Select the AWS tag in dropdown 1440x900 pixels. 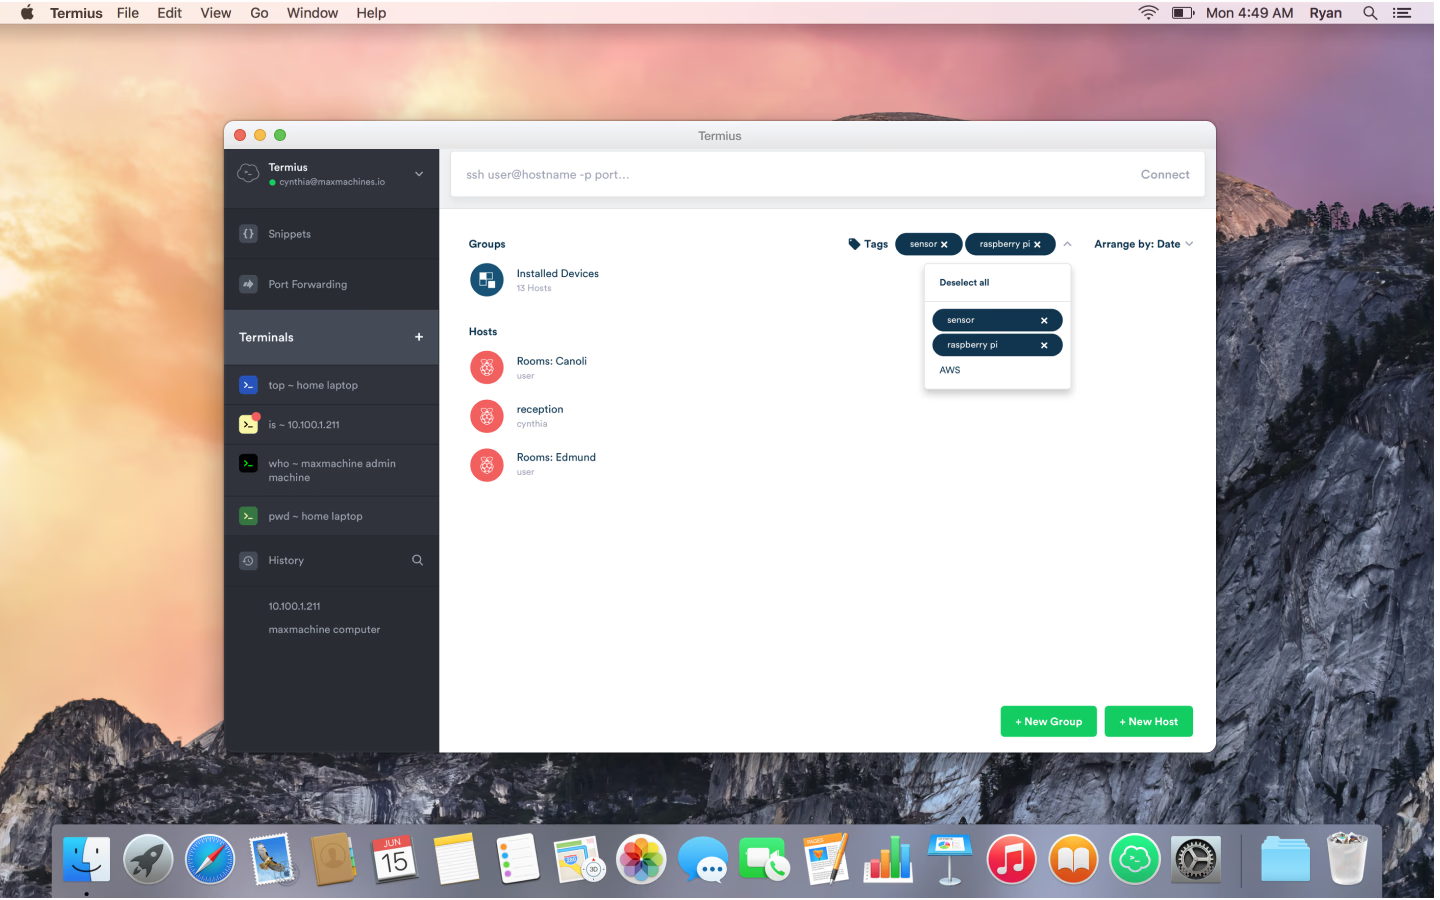950,370
